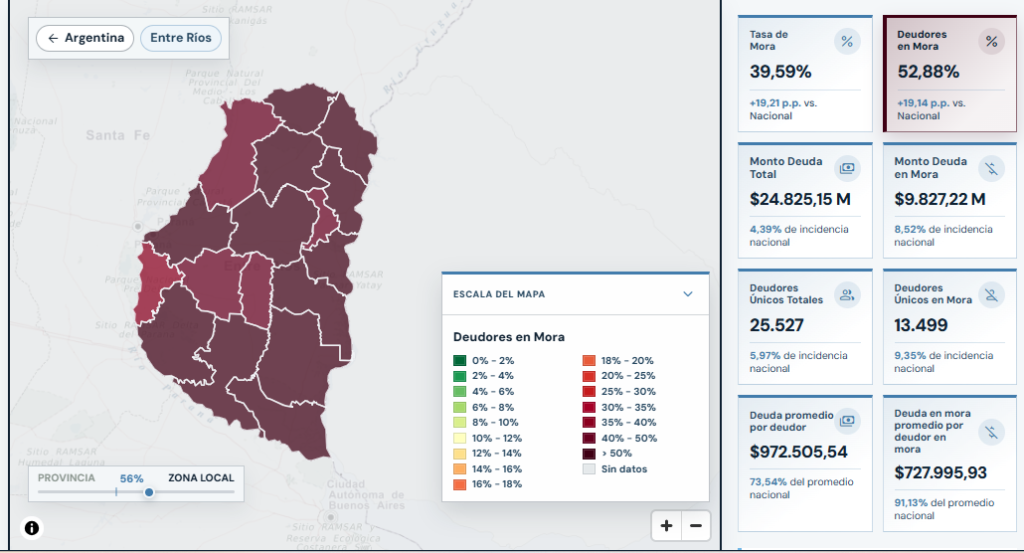Image resolution: width=1024 pixels, height=553 pixels.
Task: Select the Deudores en Mora 52,88% card
Action: (950, 74)
